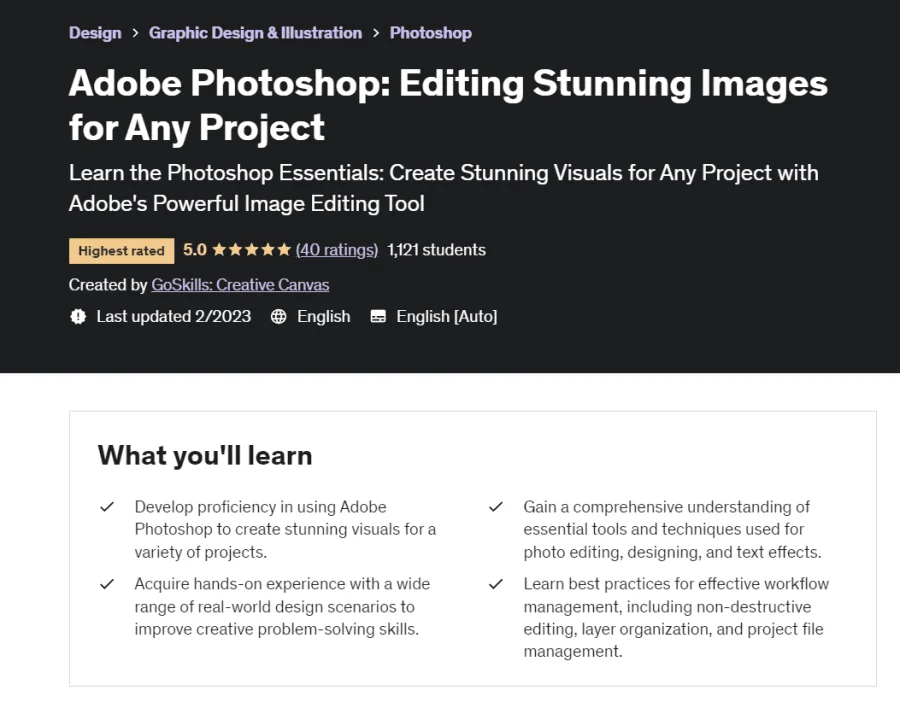
Task: Click the 'What you'll learn' heading
Action: 205,455
